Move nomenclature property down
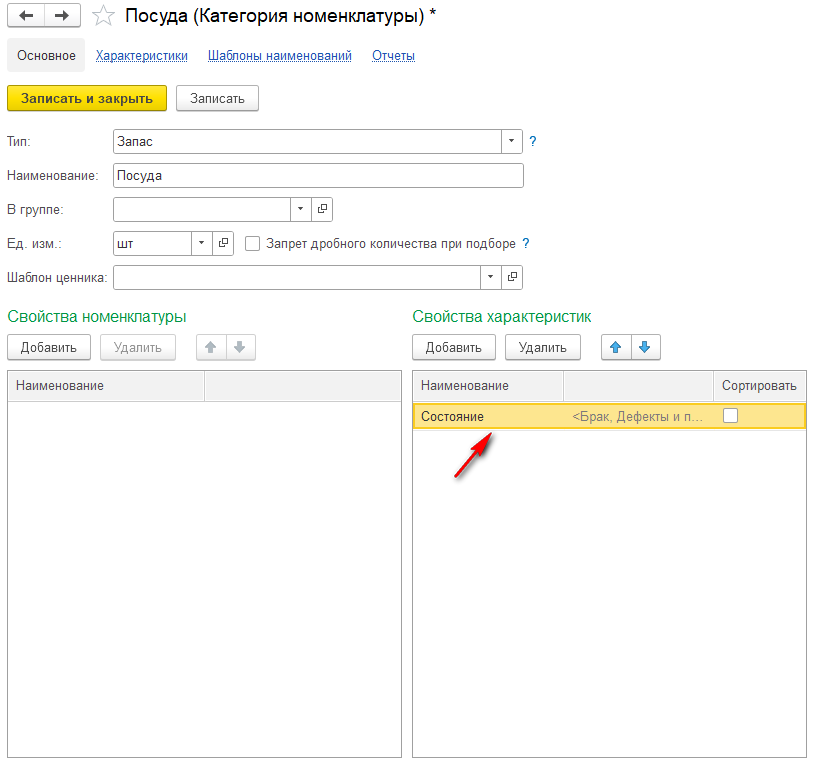Image resolution: width=835 pixels, height=763 pixels. click(240, 347)
